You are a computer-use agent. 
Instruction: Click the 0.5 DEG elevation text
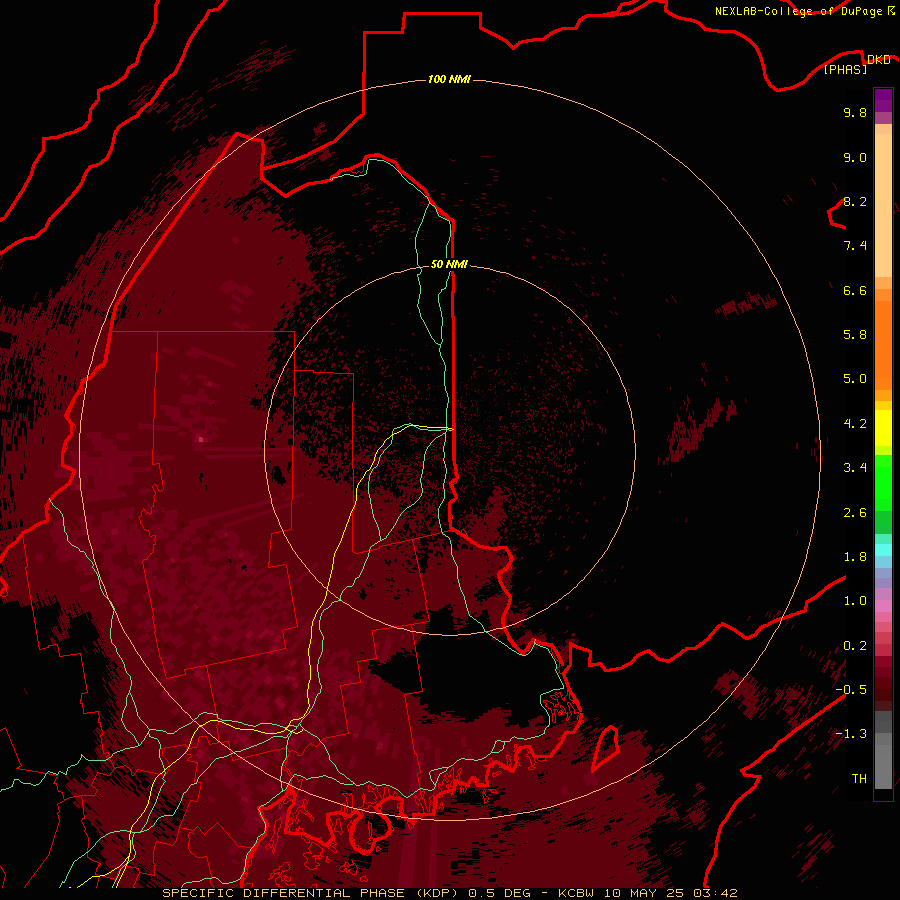pyautogui.click(x=499, y=893)
